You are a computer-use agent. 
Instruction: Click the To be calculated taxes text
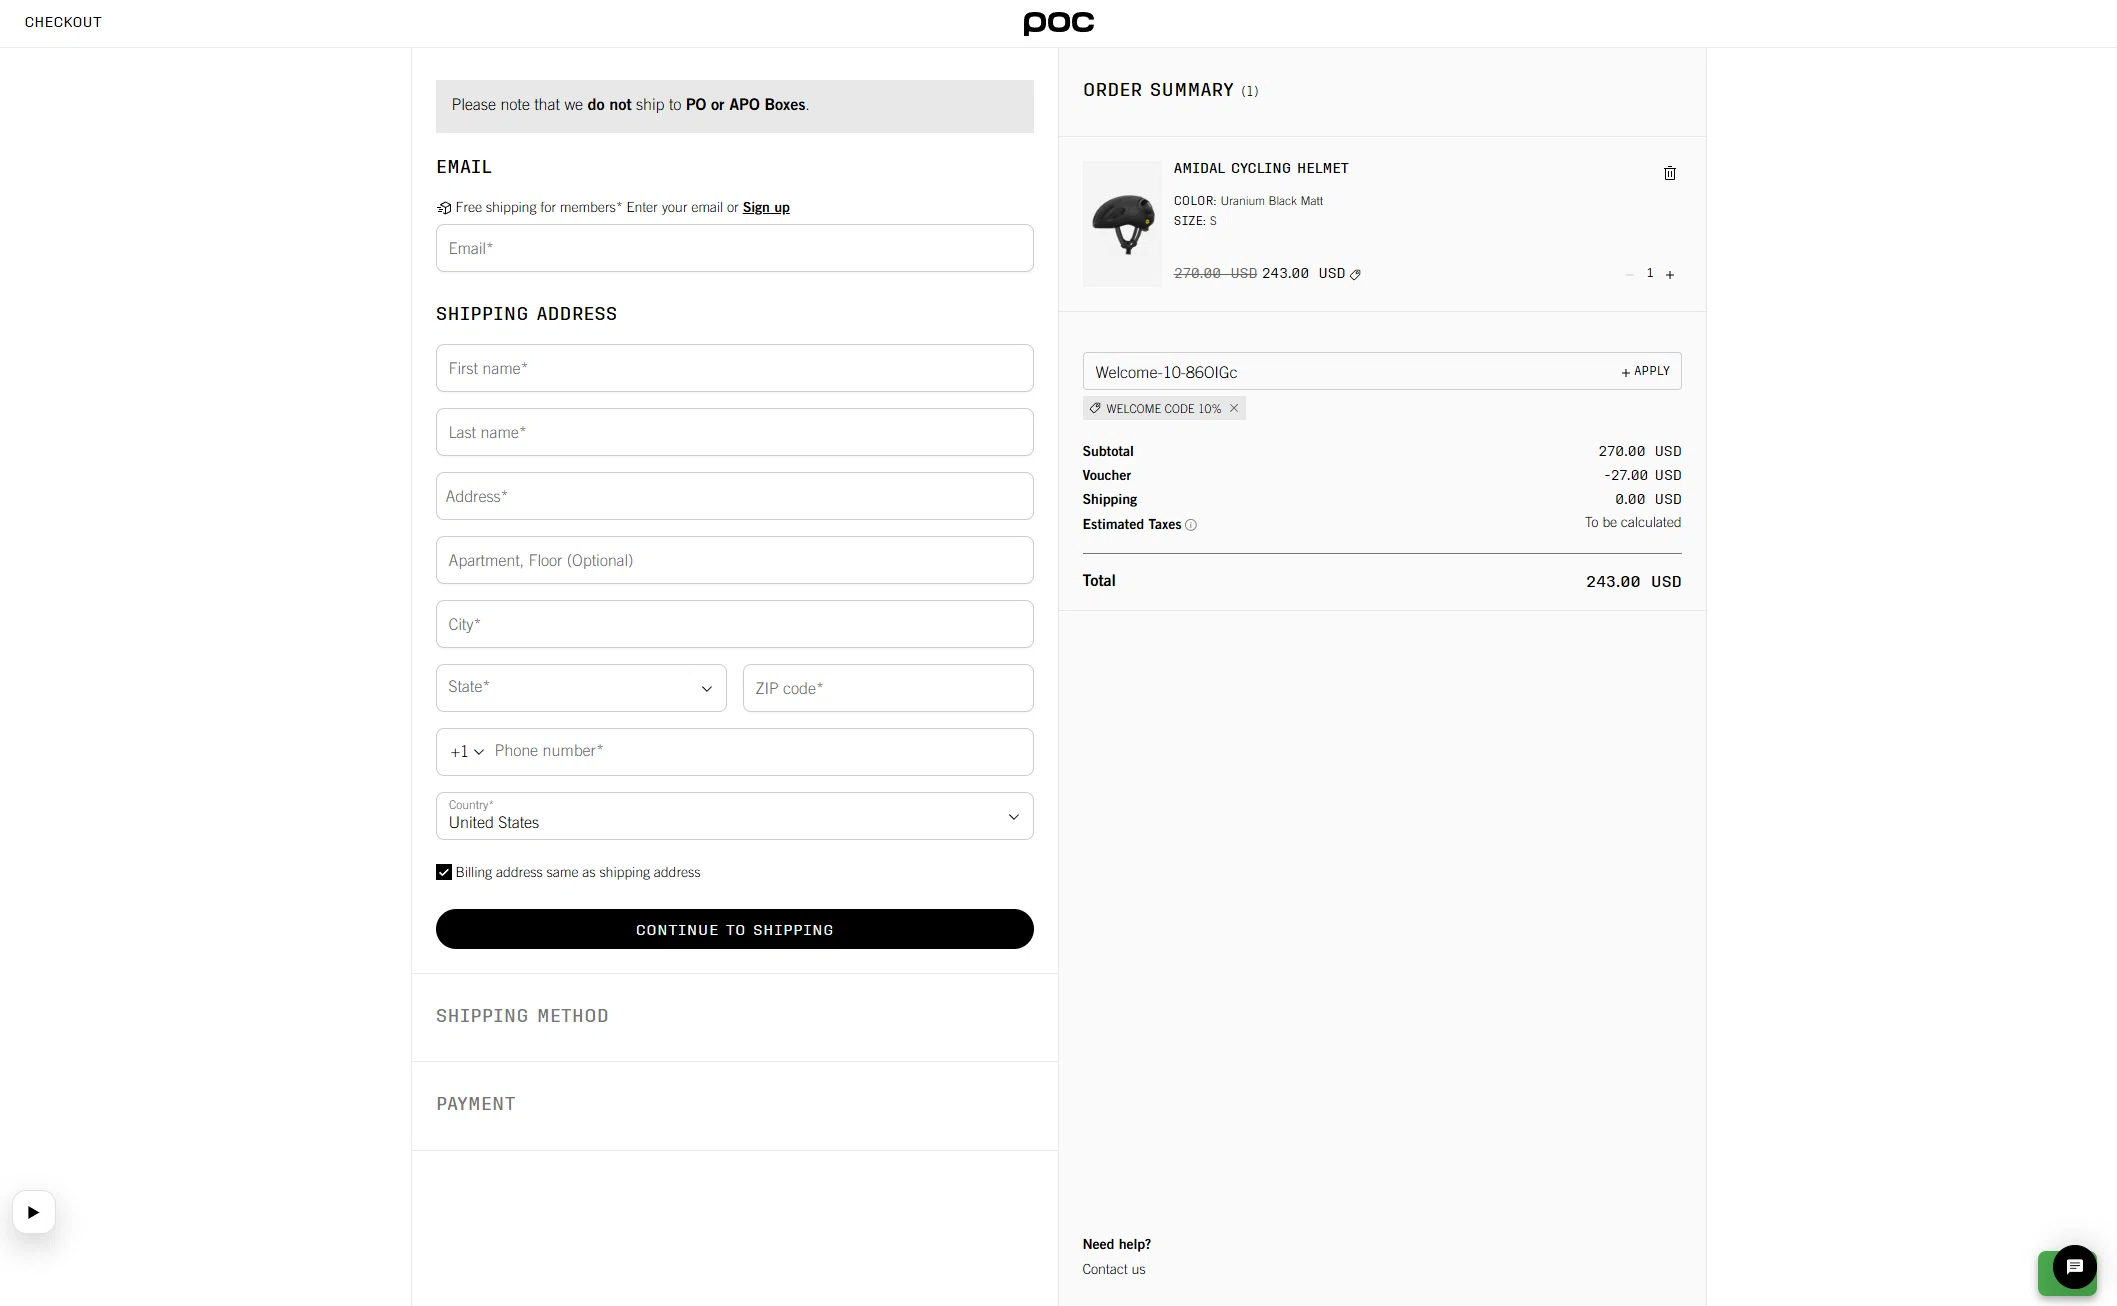1632,523
